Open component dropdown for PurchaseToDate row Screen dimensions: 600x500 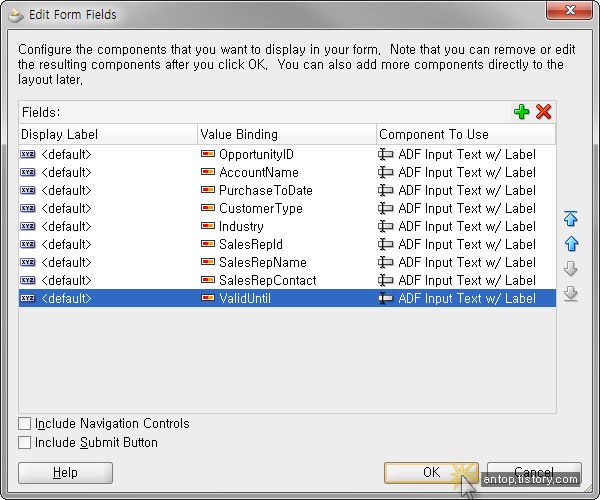click(x=466, y=190)
